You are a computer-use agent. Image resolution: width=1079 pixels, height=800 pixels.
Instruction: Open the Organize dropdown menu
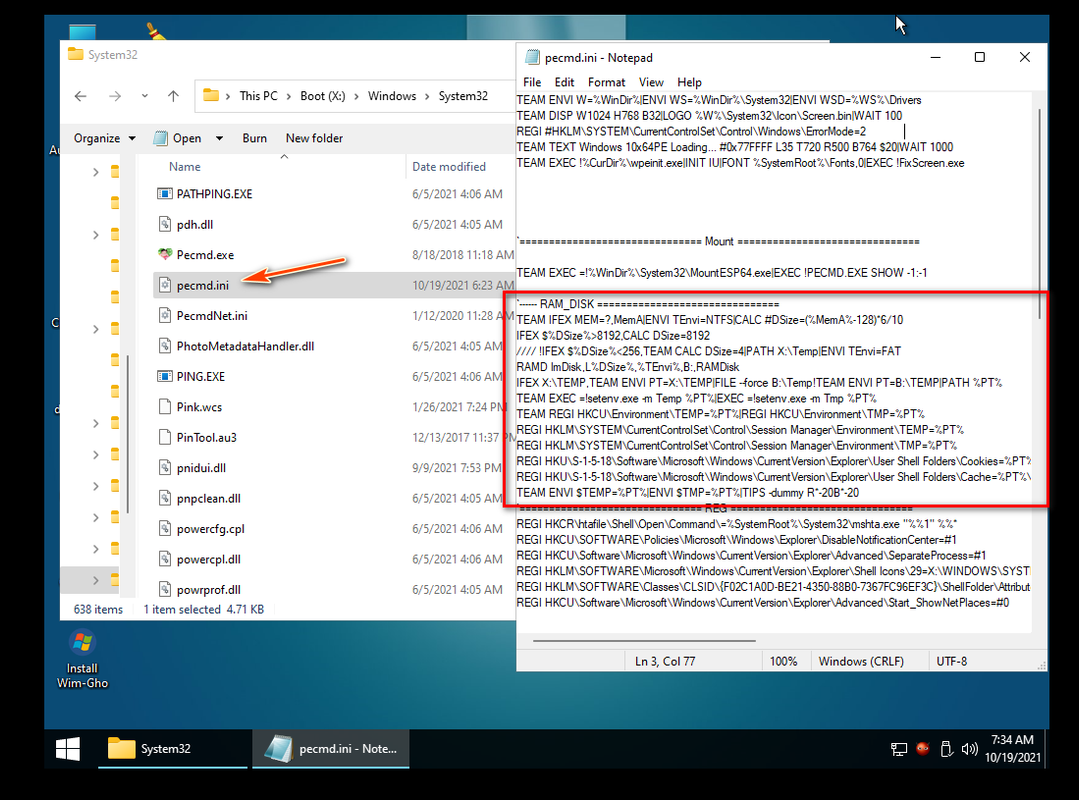105,138
